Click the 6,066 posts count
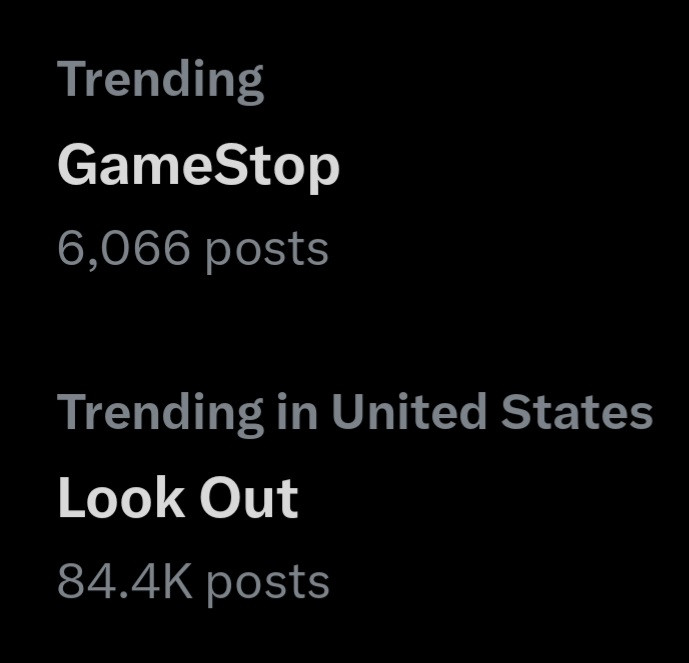The width and height of the screenshot is (689, 663). tap(192, 248)
